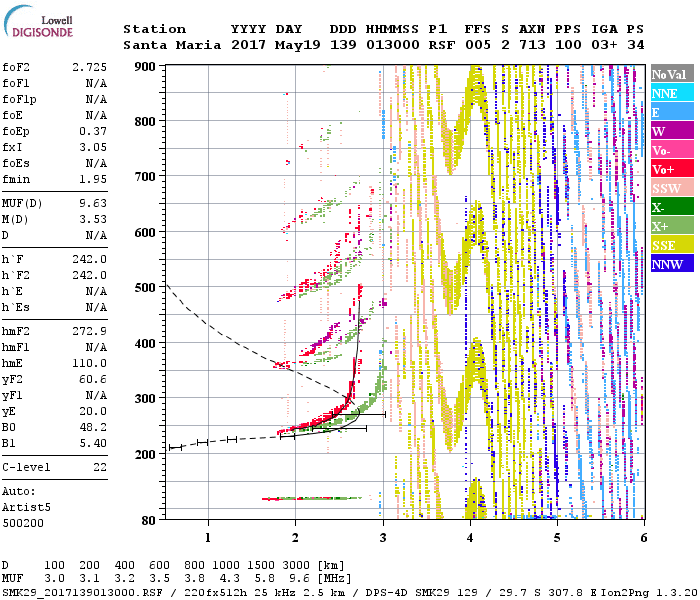
Task: Select the Vo- pink legend swatch
Action: click(x=672, y=150)
